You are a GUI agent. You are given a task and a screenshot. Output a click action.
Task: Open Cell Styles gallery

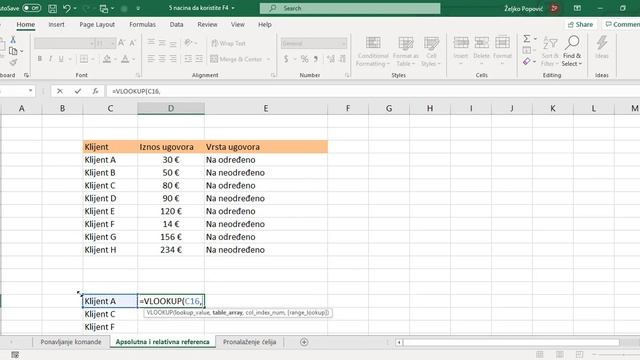coord(431,51)
